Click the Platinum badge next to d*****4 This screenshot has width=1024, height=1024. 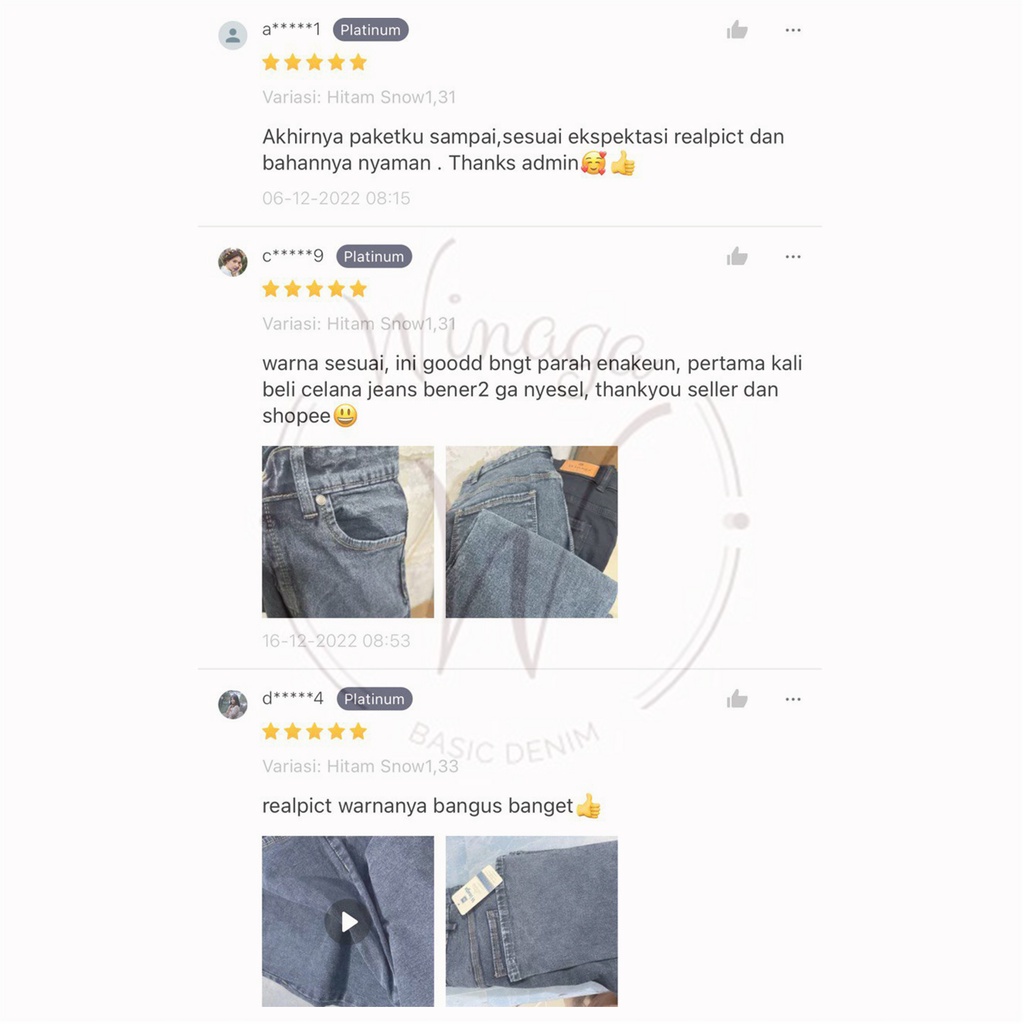[374, 699]
